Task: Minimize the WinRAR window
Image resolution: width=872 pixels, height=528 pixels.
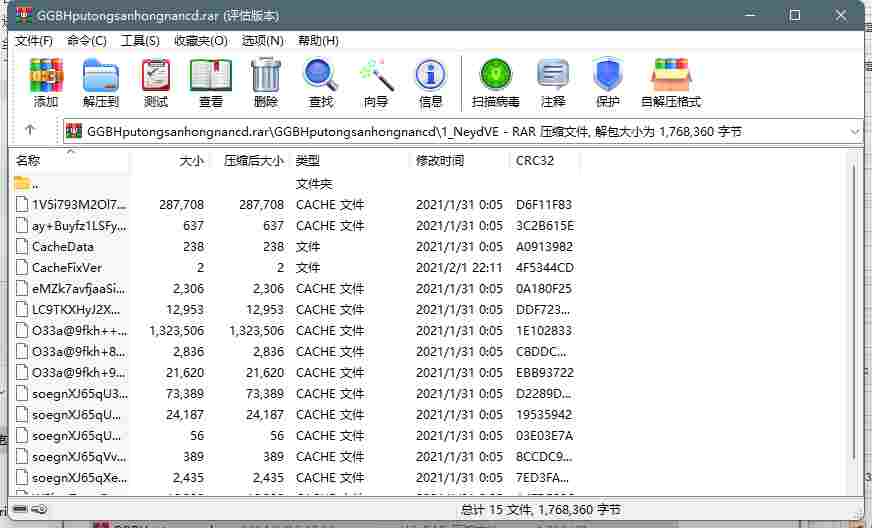Action: tap(751, 15)
